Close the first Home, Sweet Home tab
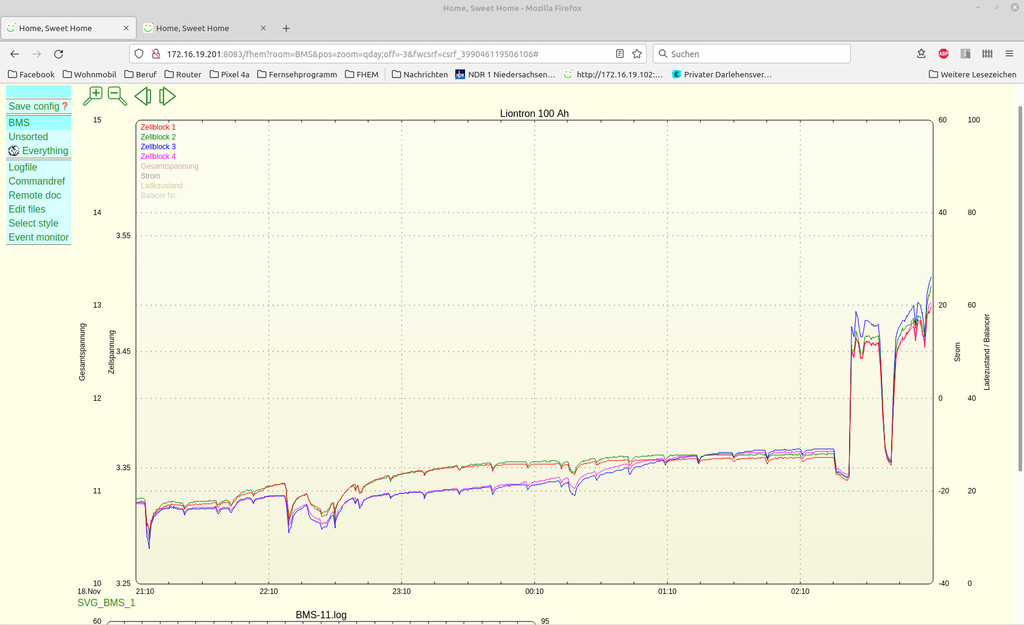 pos(126,28)
